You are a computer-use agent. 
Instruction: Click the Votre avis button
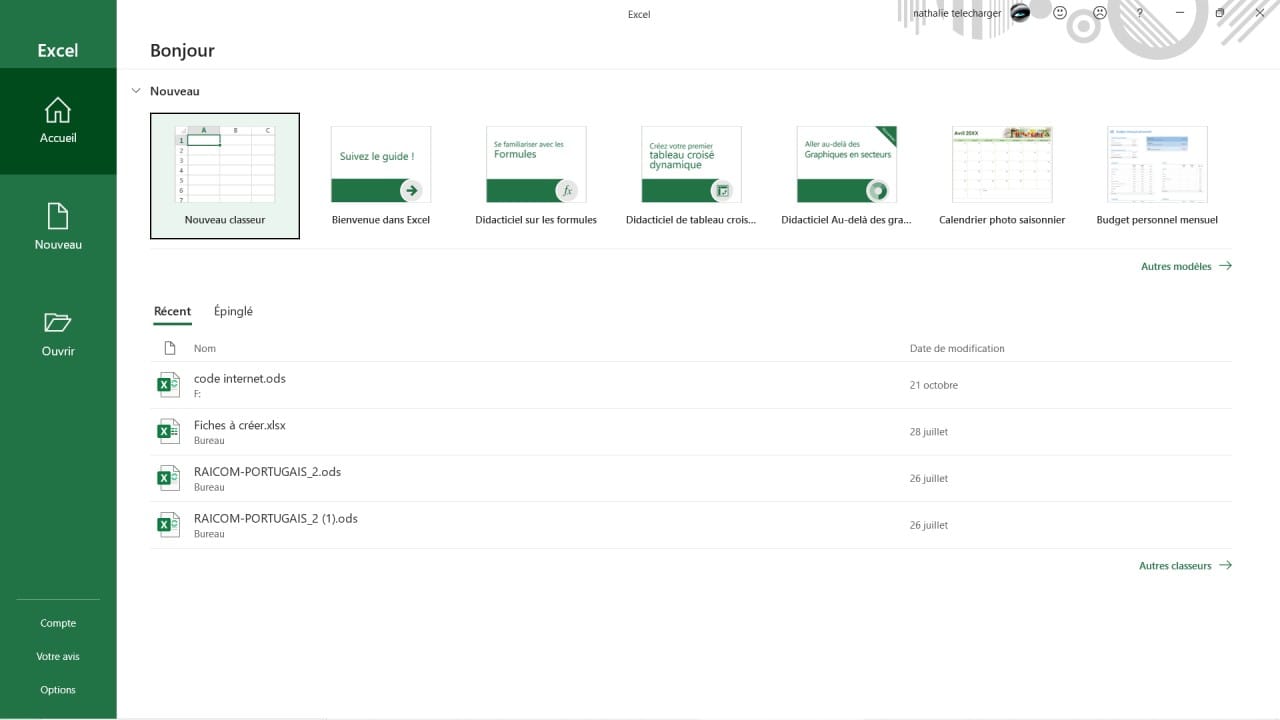(57, 656)
